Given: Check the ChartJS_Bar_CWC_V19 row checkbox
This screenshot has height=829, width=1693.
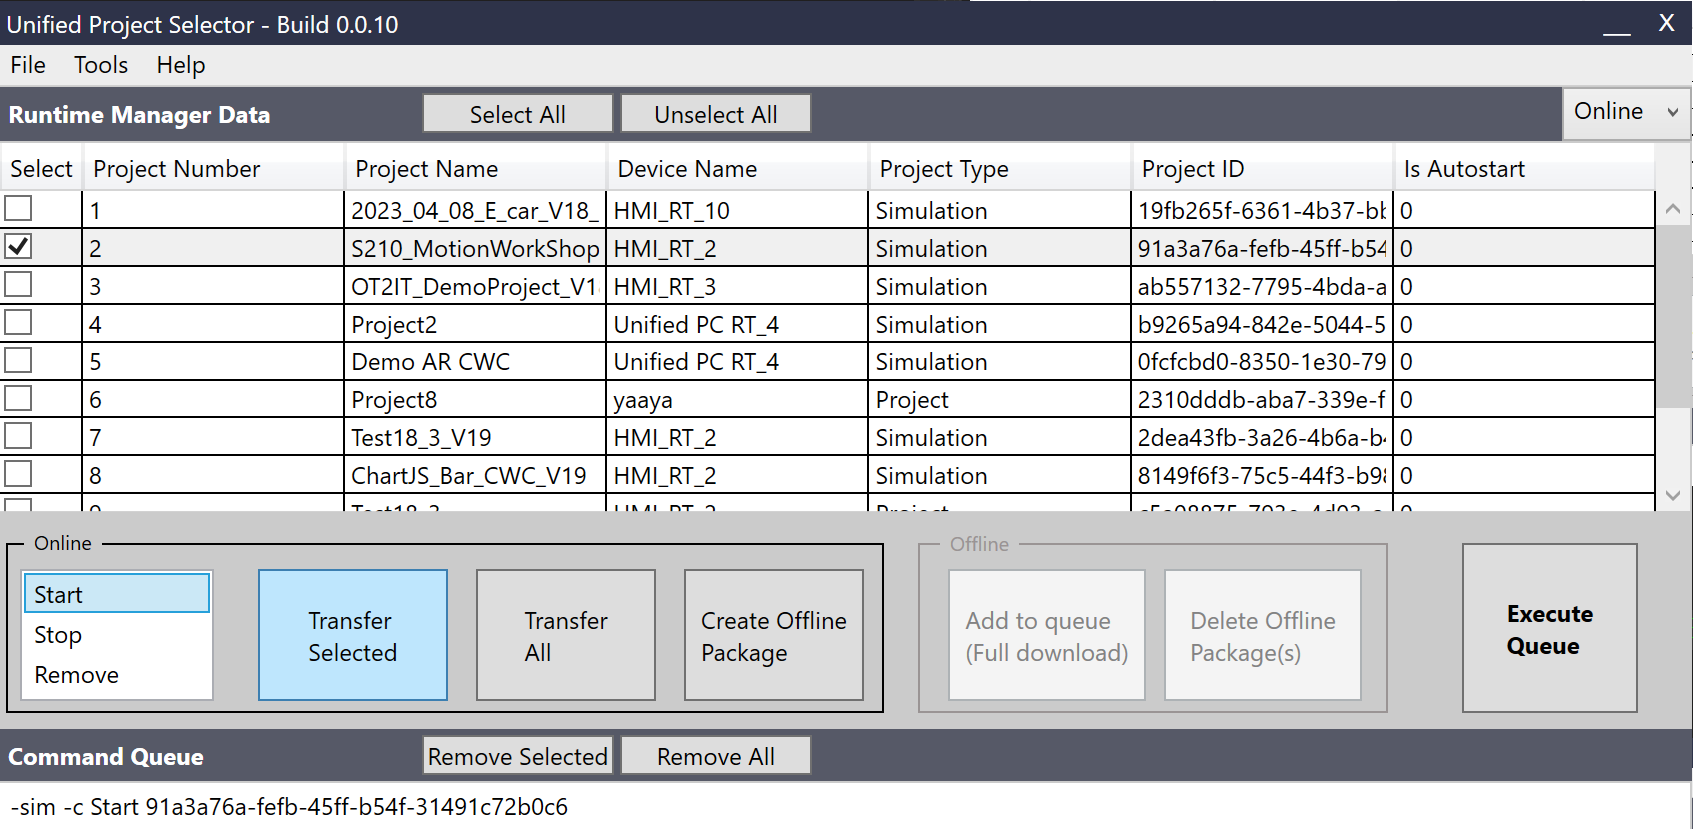Looking at the screenshot, I should tap(18, 473).
